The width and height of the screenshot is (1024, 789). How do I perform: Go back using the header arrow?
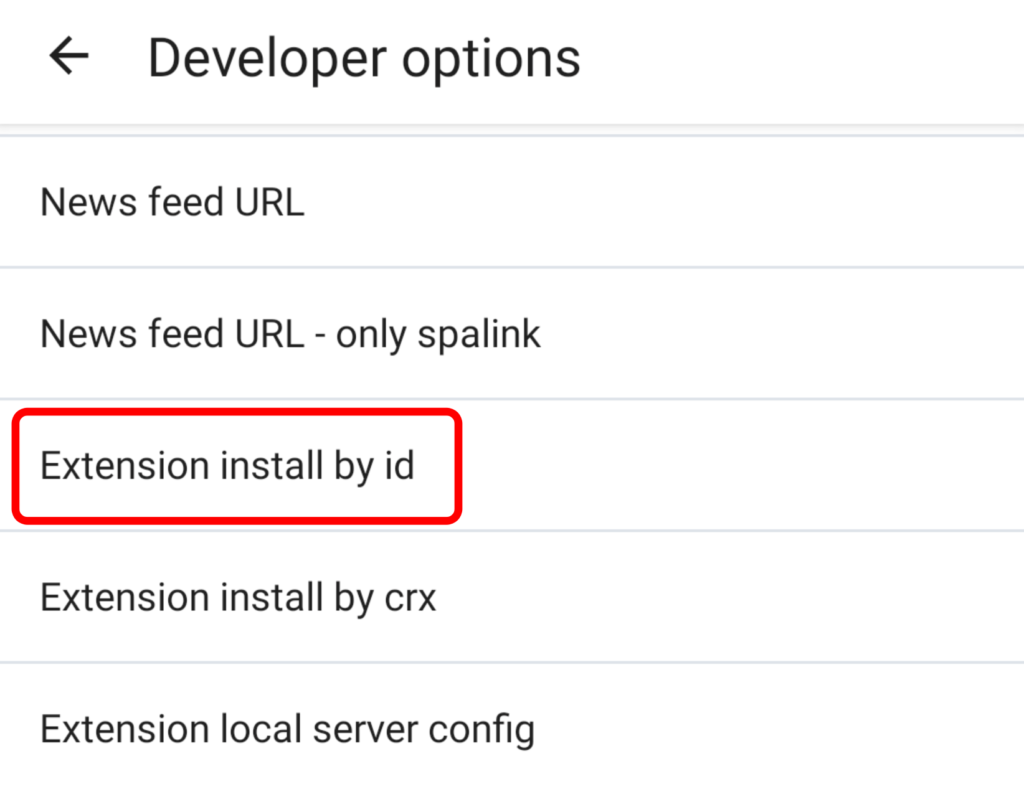(69, 56)
